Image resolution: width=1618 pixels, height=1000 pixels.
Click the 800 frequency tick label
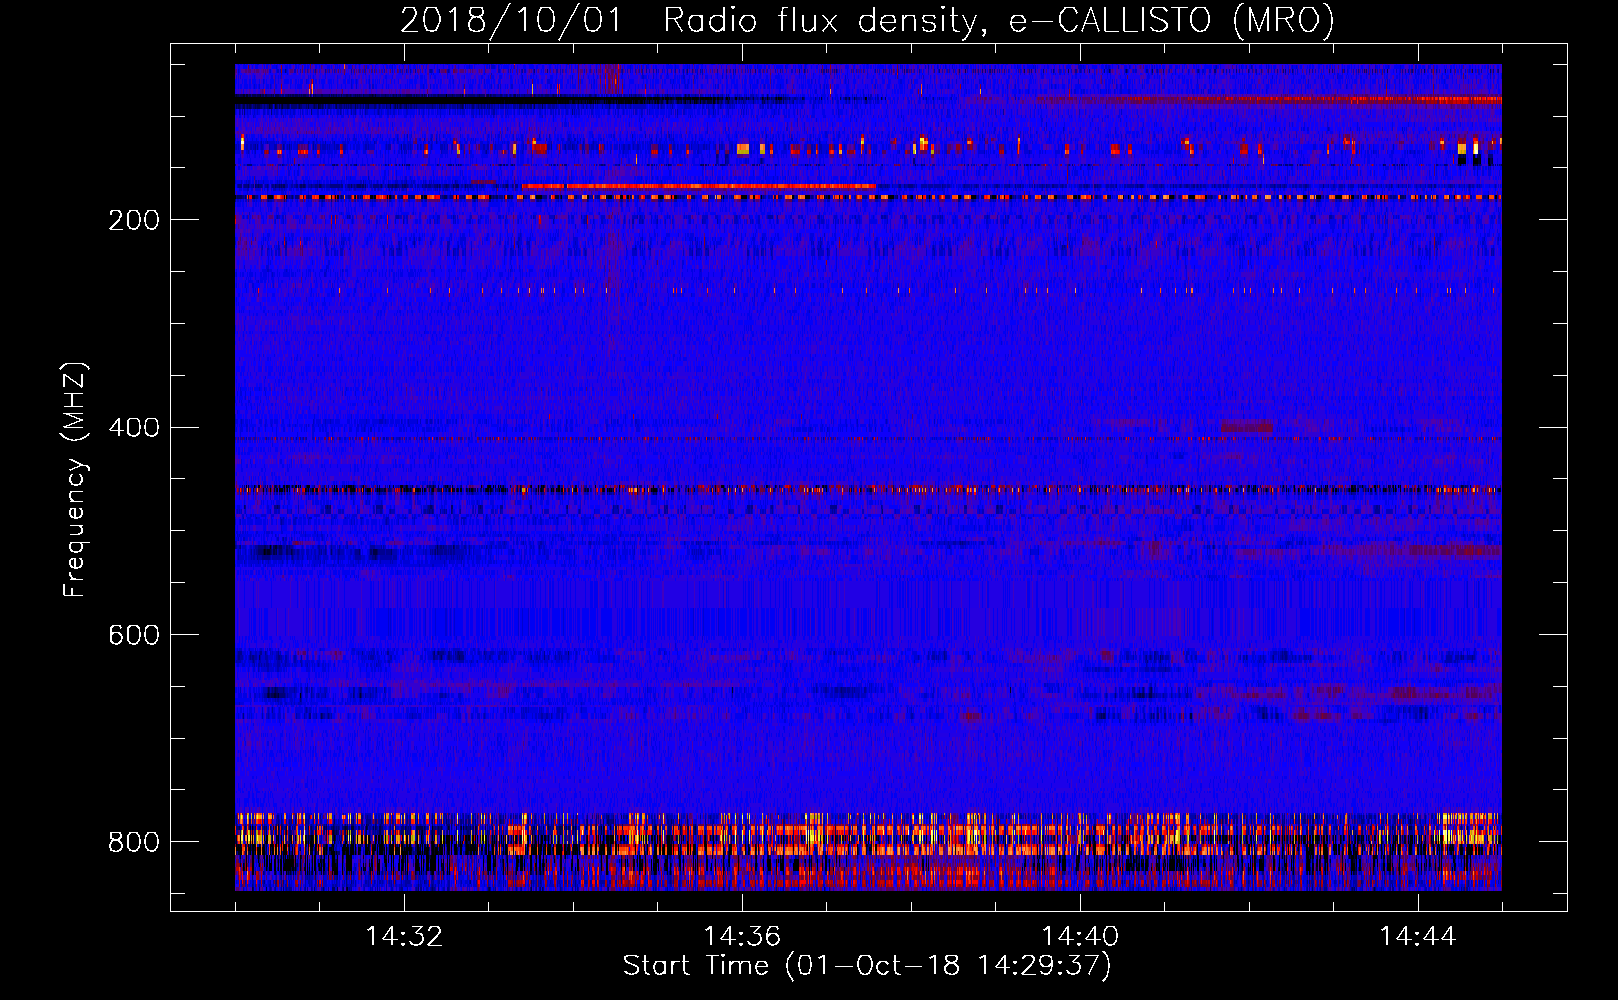point(134,842)
